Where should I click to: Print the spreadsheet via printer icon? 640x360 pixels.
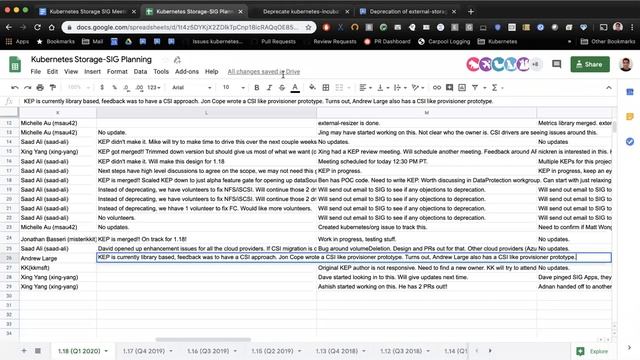[40, 87]
